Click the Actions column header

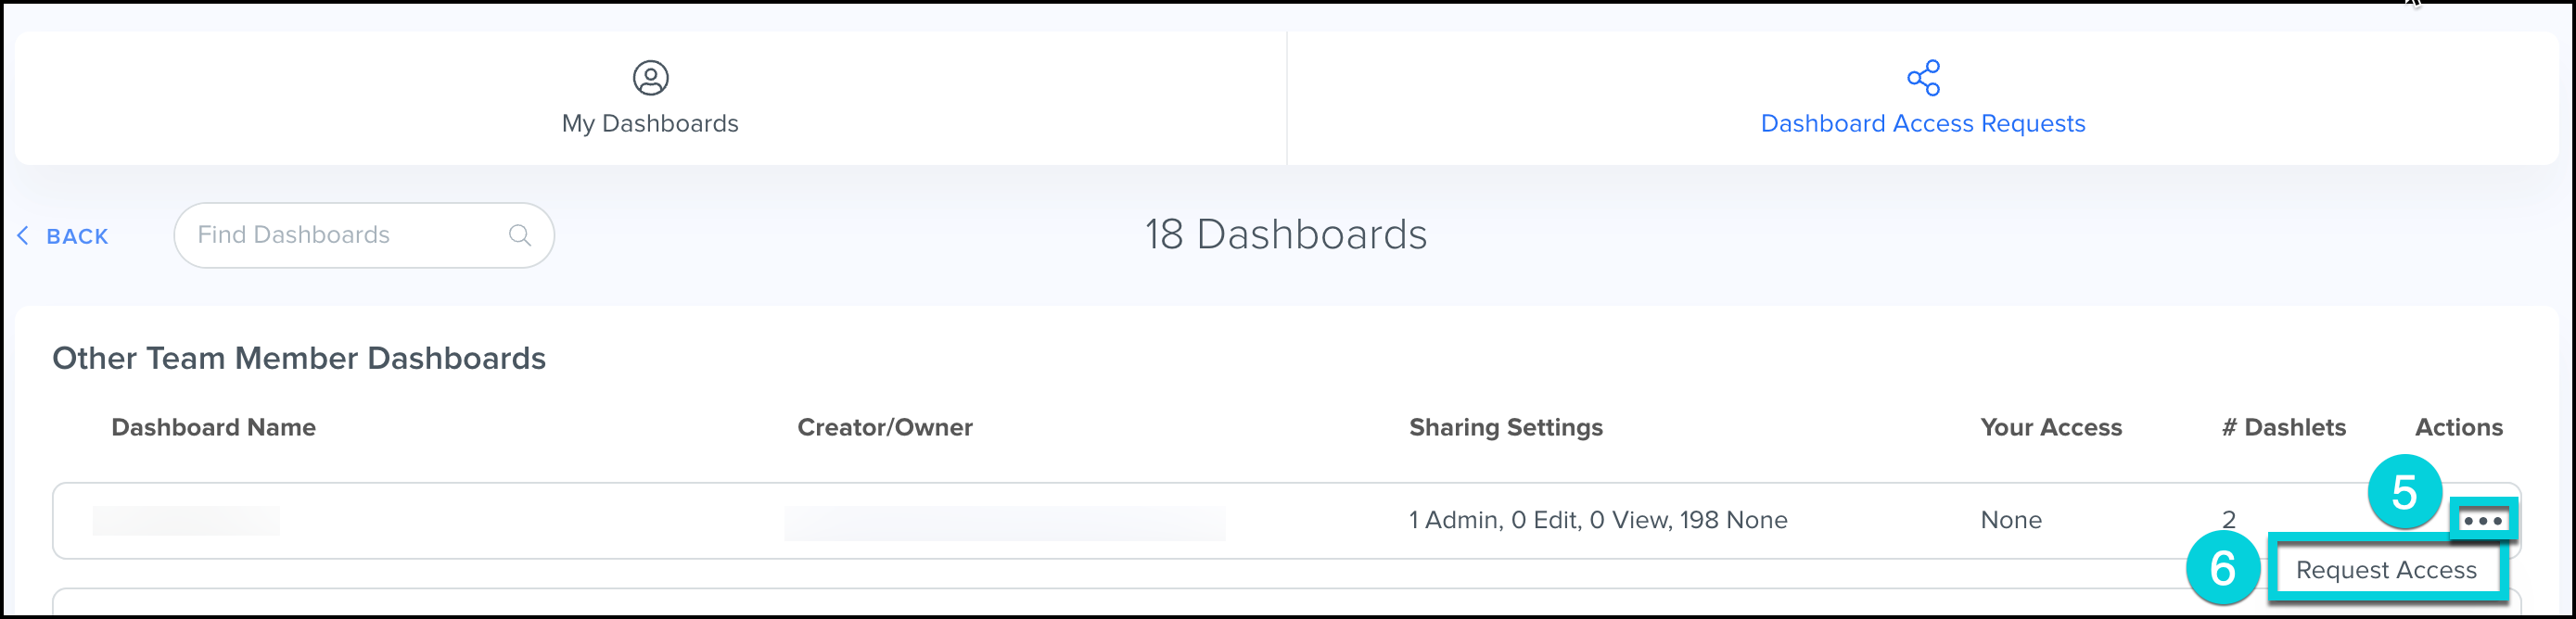coord(2458,427)
